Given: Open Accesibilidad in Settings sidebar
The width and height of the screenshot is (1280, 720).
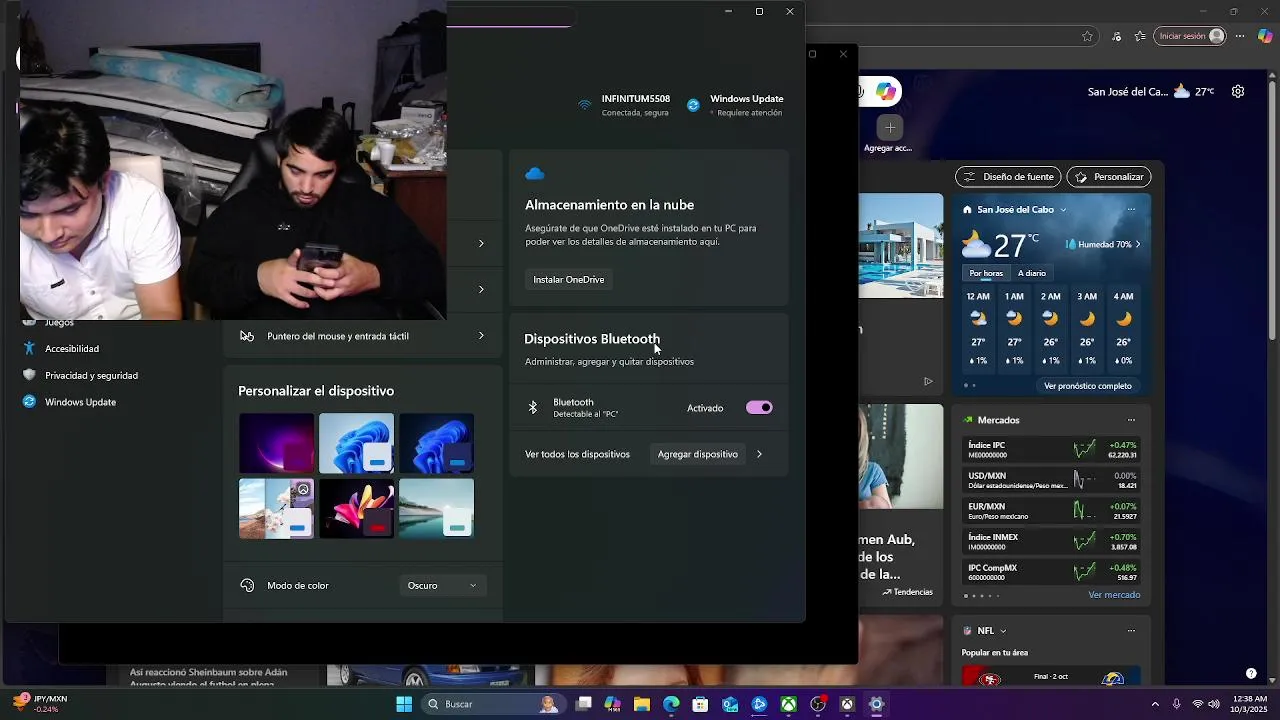Looking at the screenshot, I should [72, 349].
